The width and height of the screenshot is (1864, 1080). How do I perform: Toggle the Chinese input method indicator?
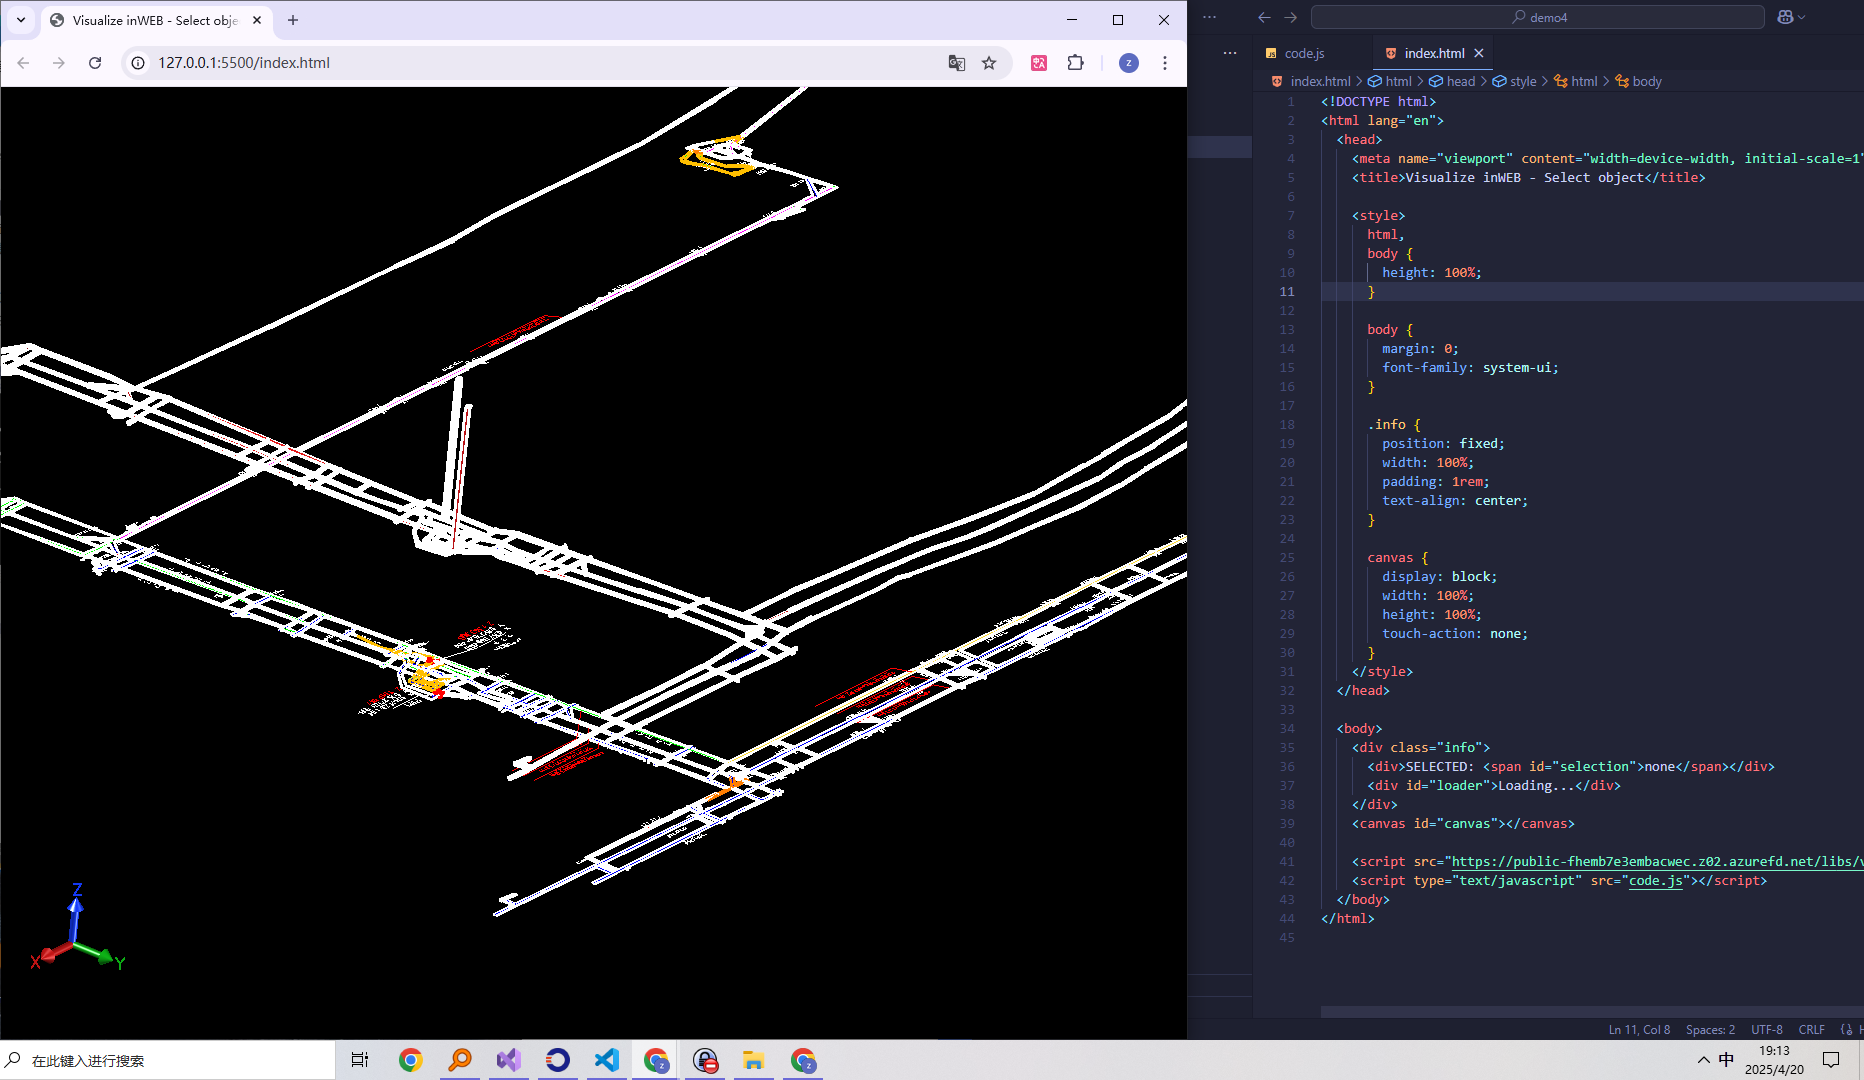1726,1060
